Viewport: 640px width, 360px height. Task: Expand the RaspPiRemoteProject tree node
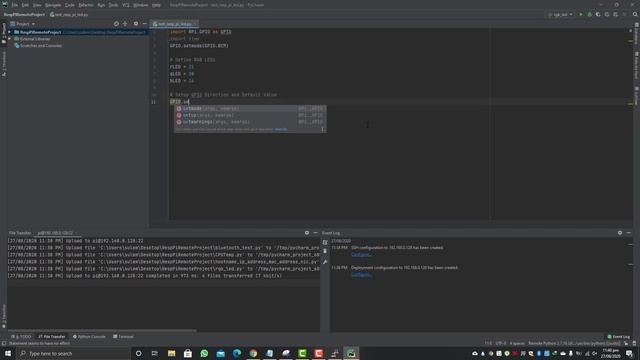10,32
